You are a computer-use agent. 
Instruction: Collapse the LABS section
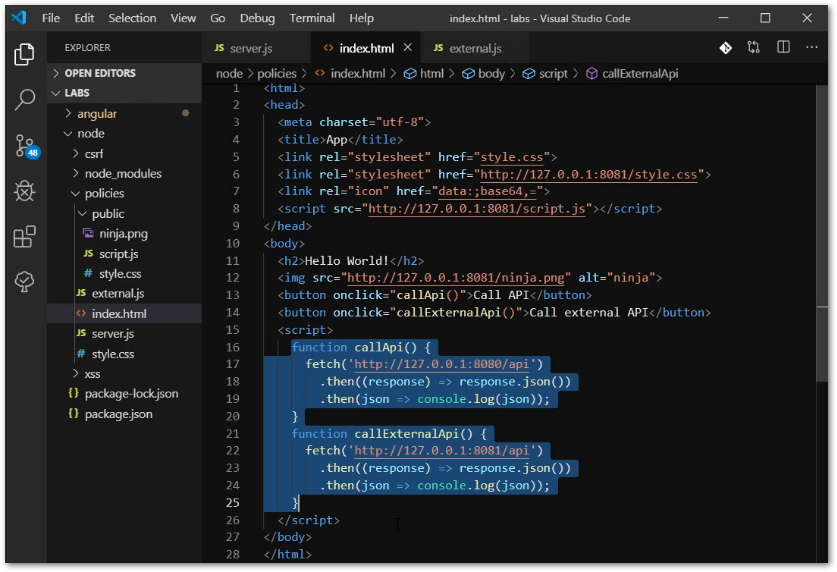[124, 93]
